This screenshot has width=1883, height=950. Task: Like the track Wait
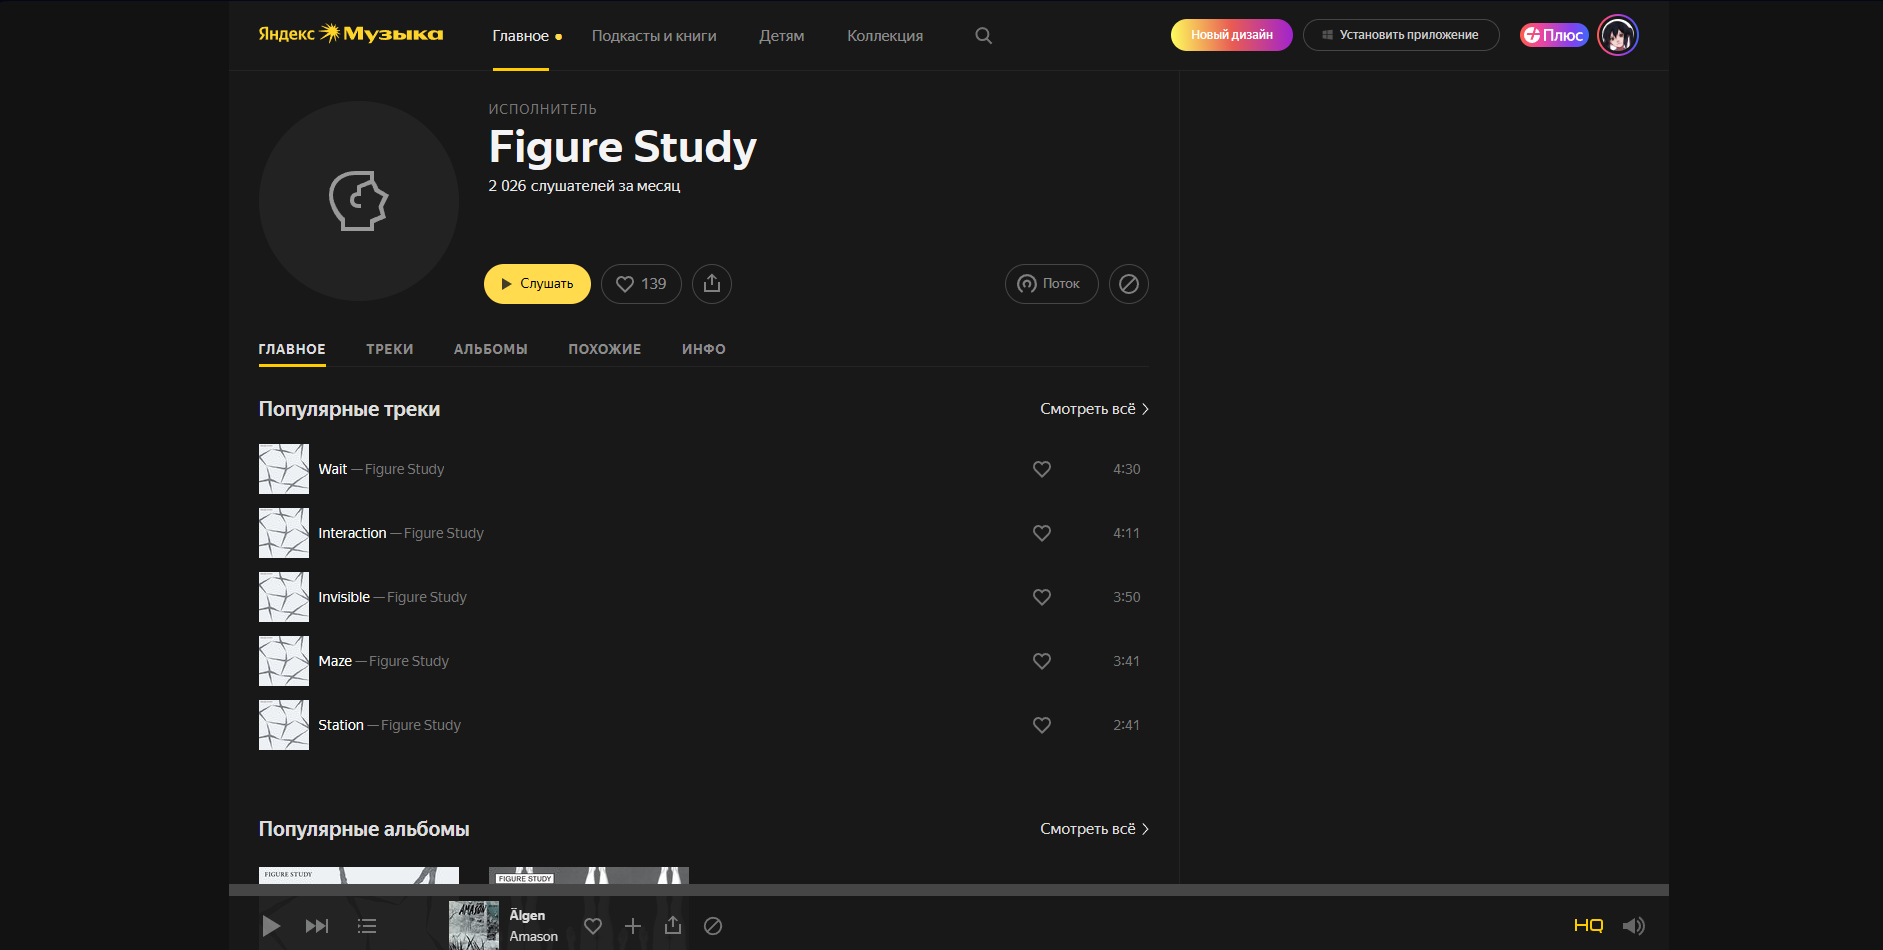pyautogui.click(x=1042, y=469)
